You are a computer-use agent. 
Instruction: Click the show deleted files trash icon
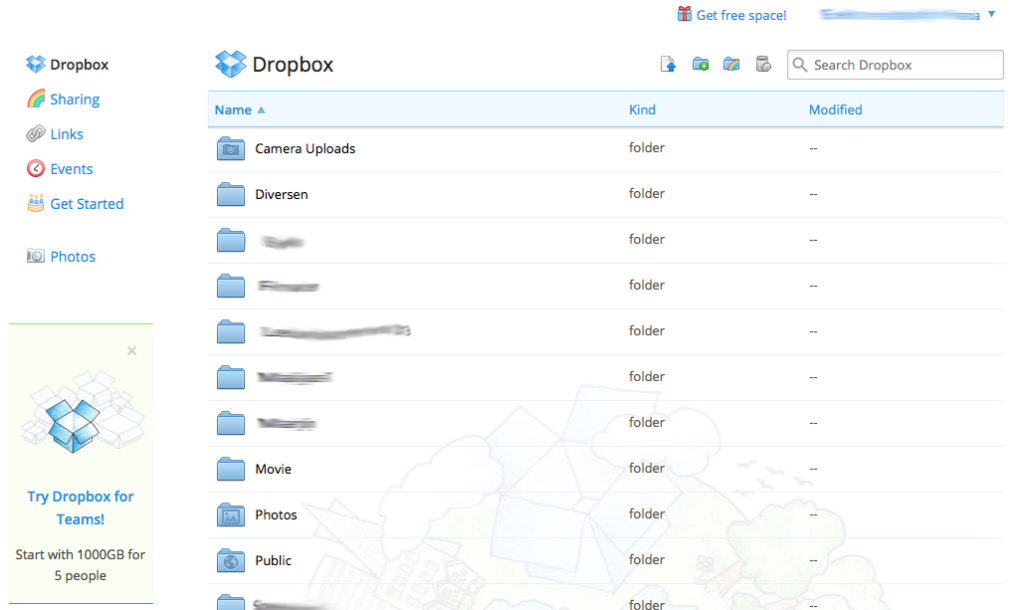point(762,63)
